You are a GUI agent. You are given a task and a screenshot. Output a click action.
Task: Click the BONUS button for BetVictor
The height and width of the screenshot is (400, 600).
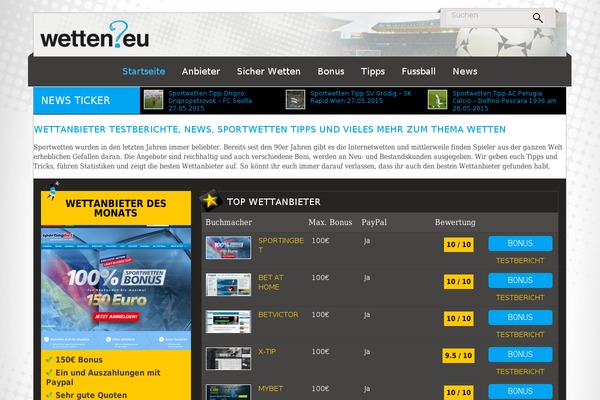point(520,317)
